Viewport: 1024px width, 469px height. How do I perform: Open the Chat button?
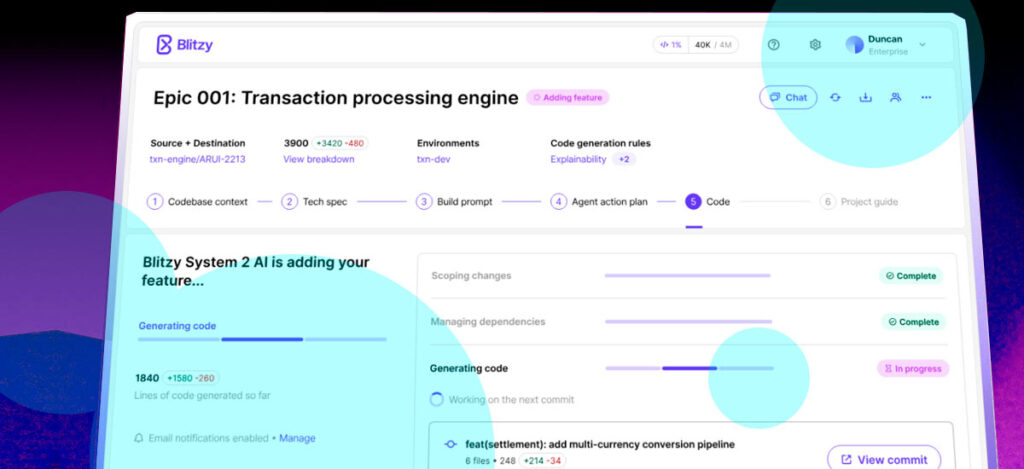[x=788, y=97]
